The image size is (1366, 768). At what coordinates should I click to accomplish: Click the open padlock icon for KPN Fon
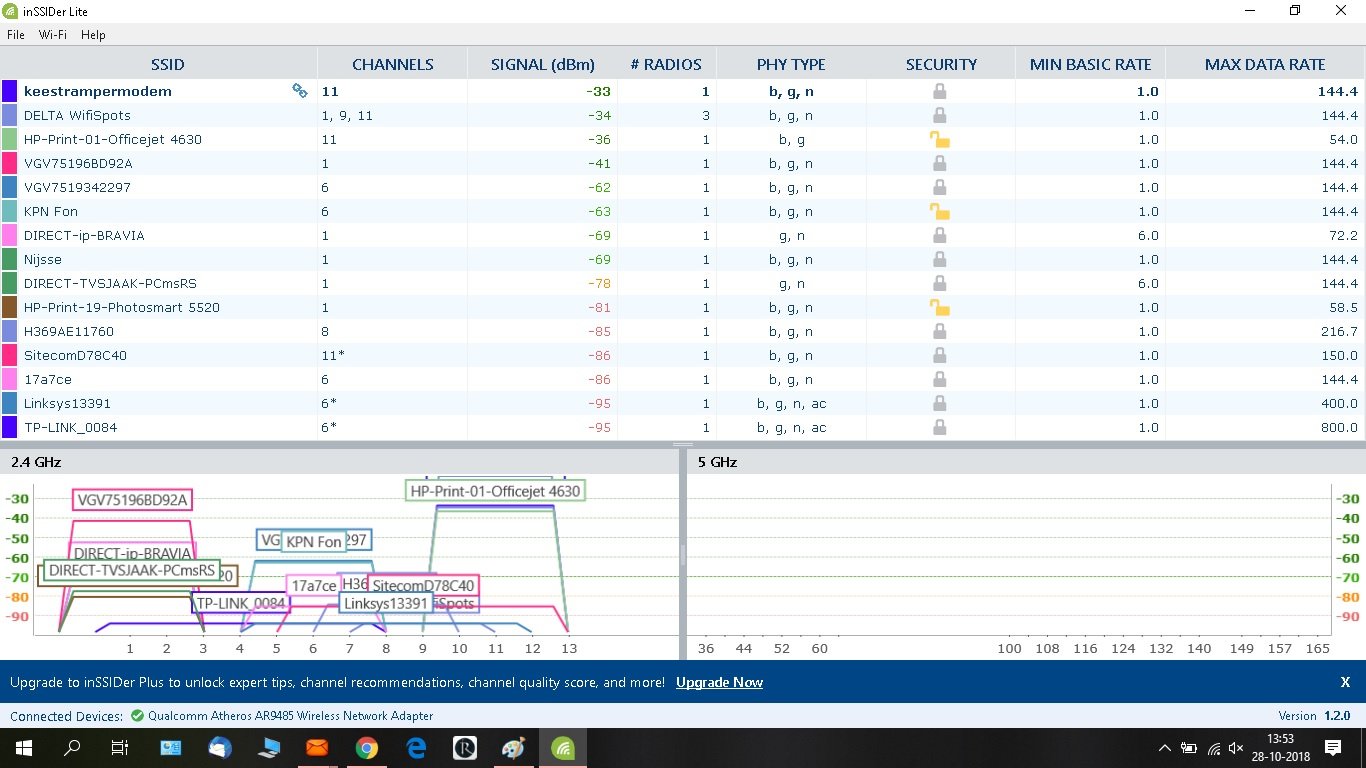click(939, 211)
